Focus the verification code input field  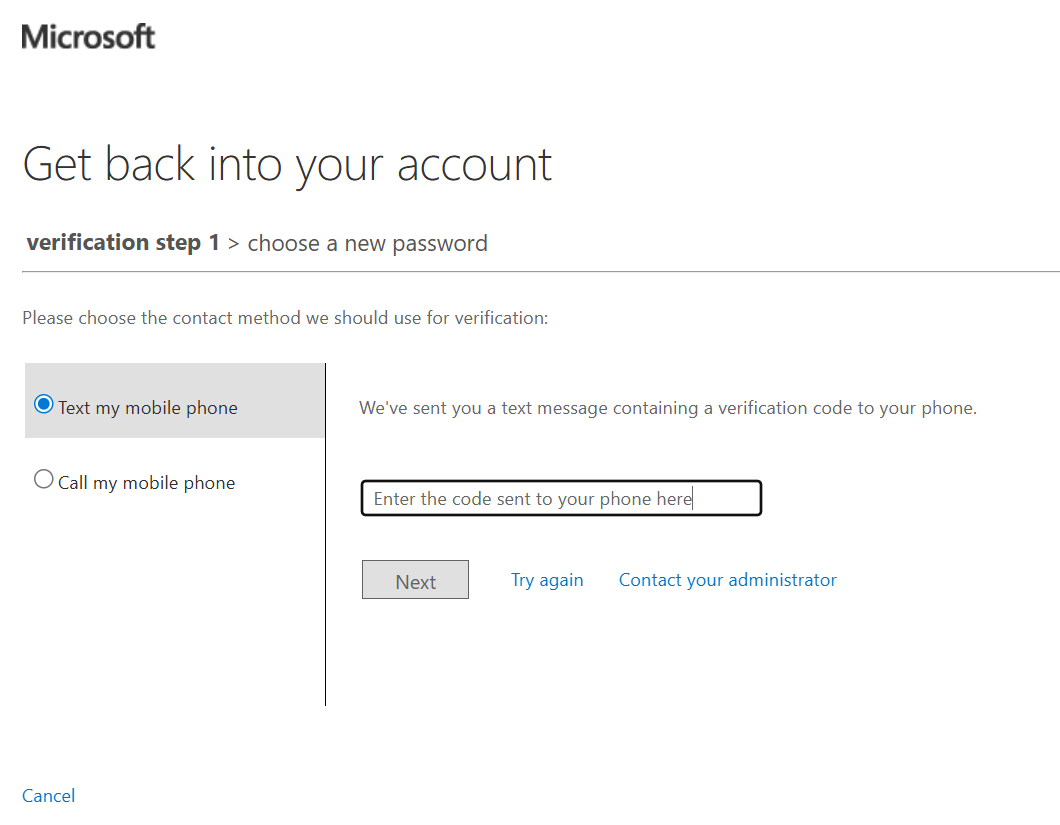[x=561, y=498]
